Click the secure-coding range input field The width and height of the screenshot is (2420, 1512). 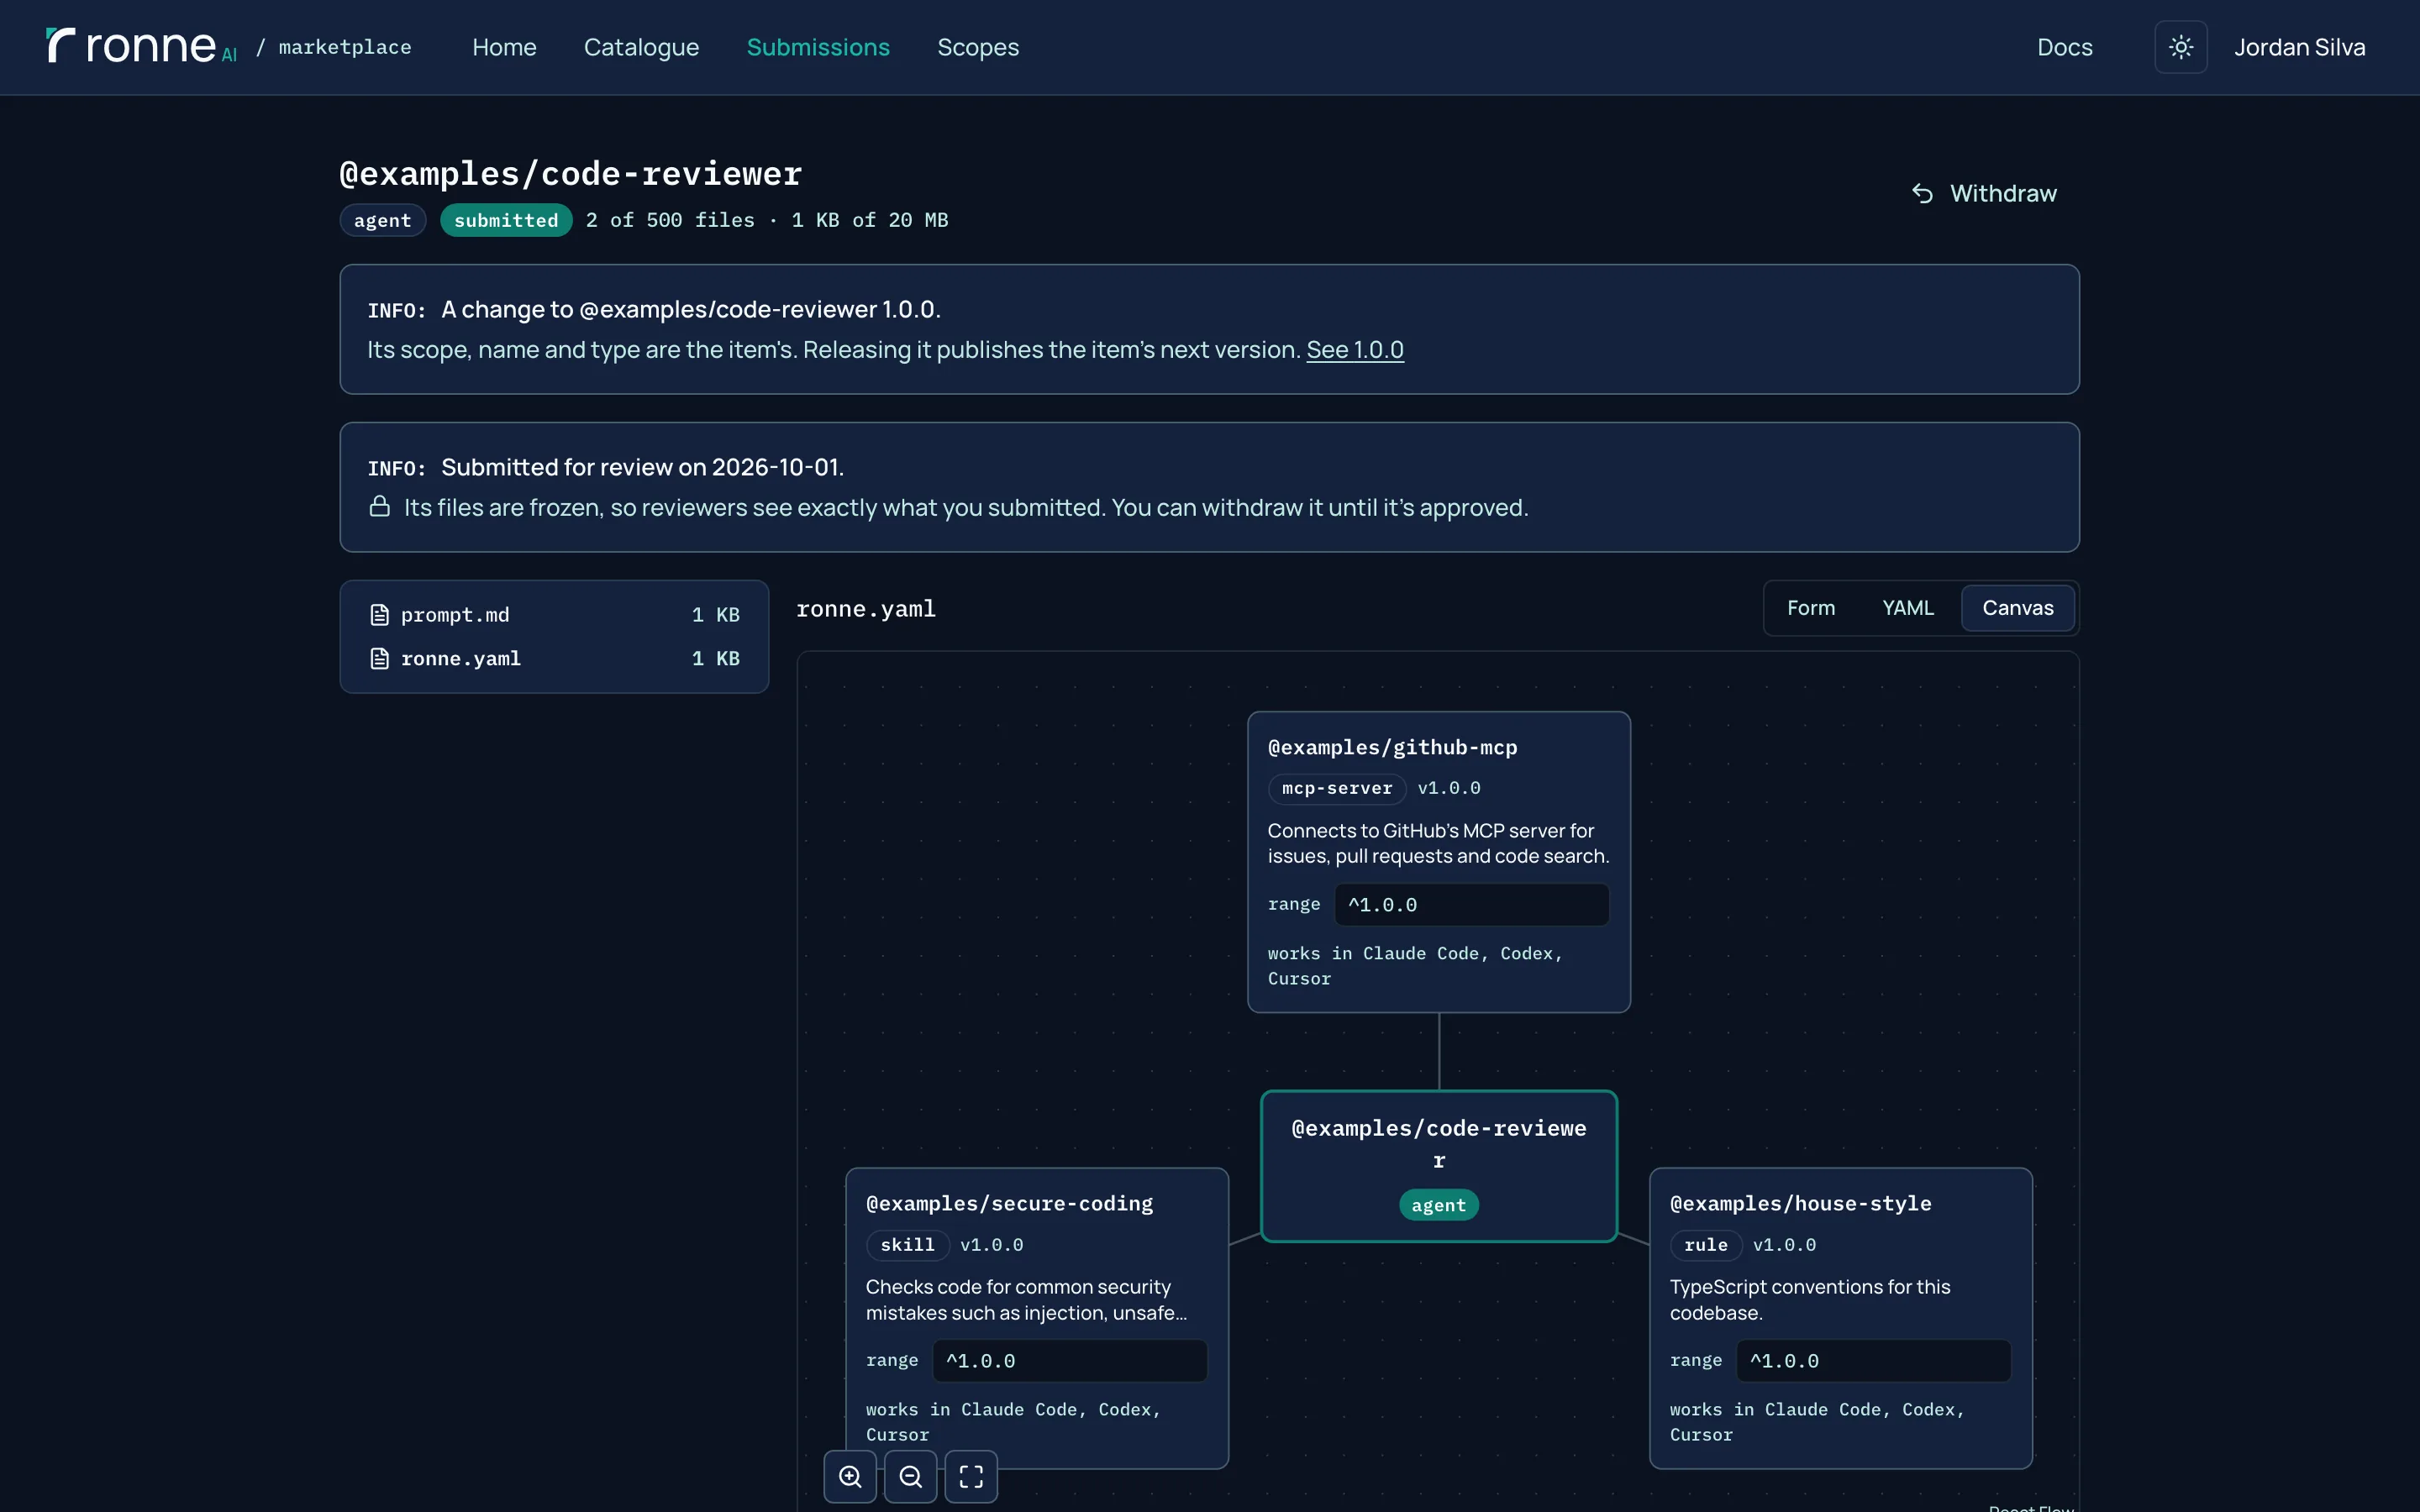click(x=1070, y=1360)
